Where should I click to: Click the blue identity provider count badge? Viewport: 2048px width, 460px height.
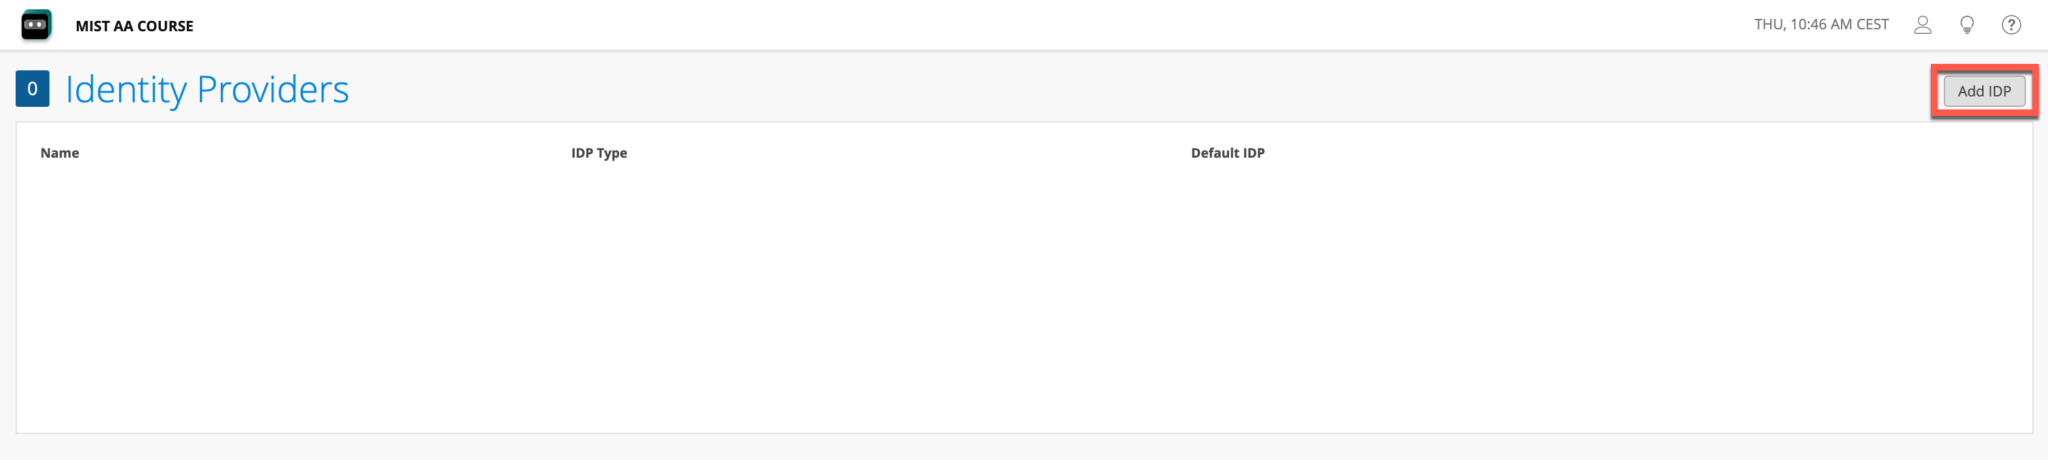pos(32,89)
